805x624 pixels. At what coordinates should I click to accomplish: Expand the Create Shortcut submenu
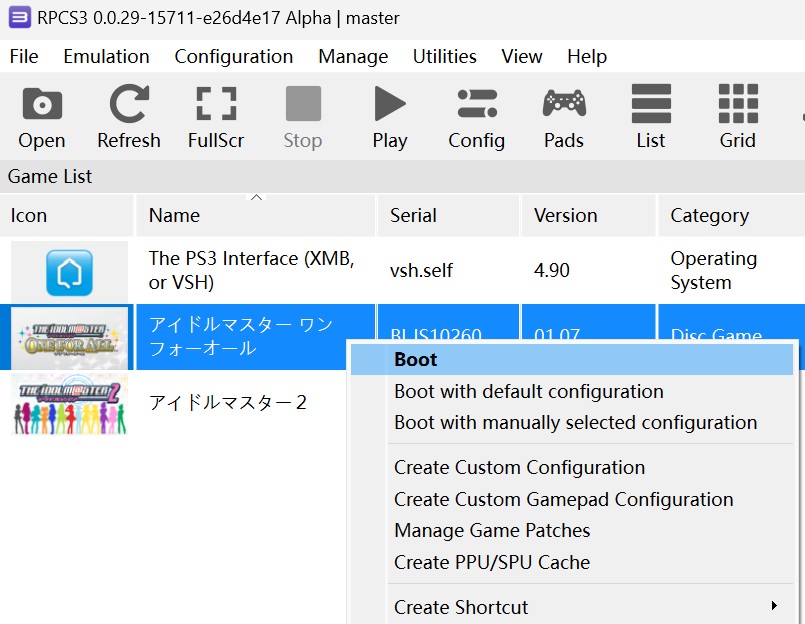(572, 607)
